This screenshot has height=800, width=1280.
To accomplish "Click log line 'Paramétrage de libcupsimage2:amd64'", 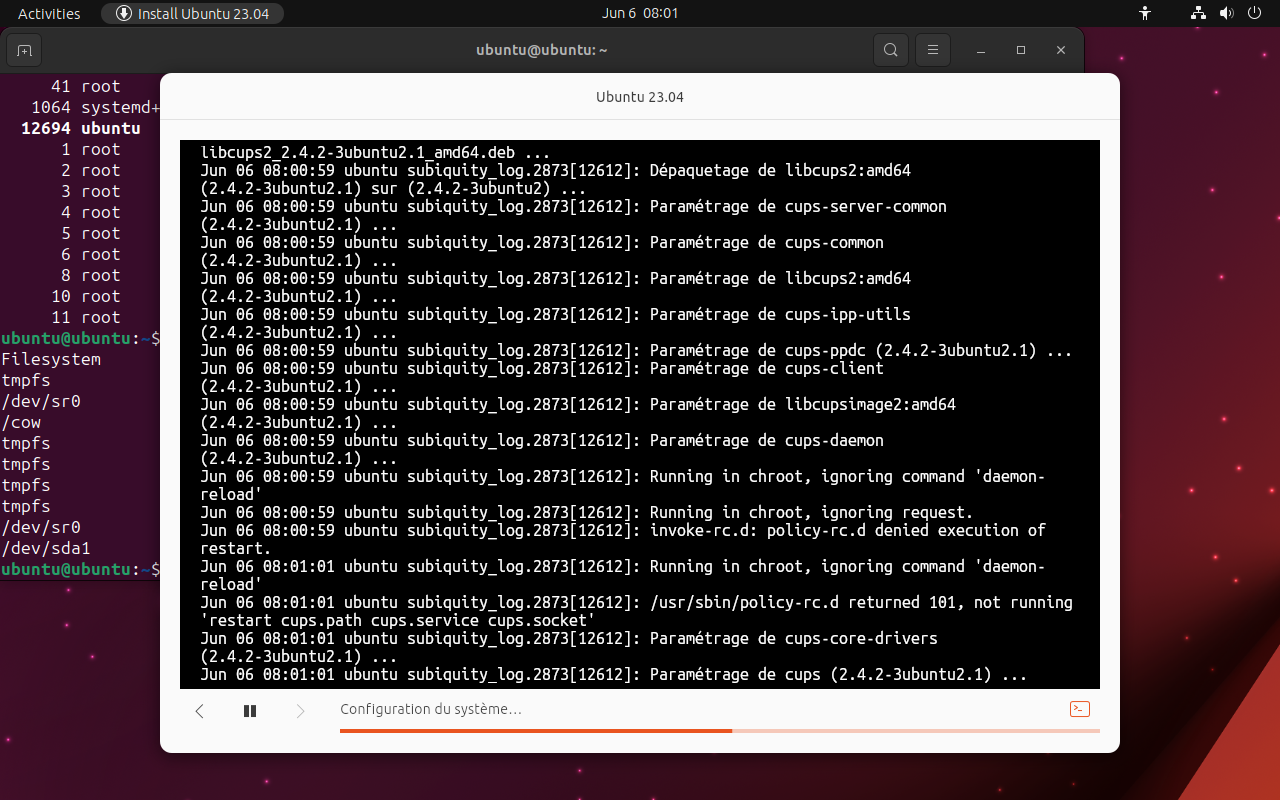I will 803,404.
